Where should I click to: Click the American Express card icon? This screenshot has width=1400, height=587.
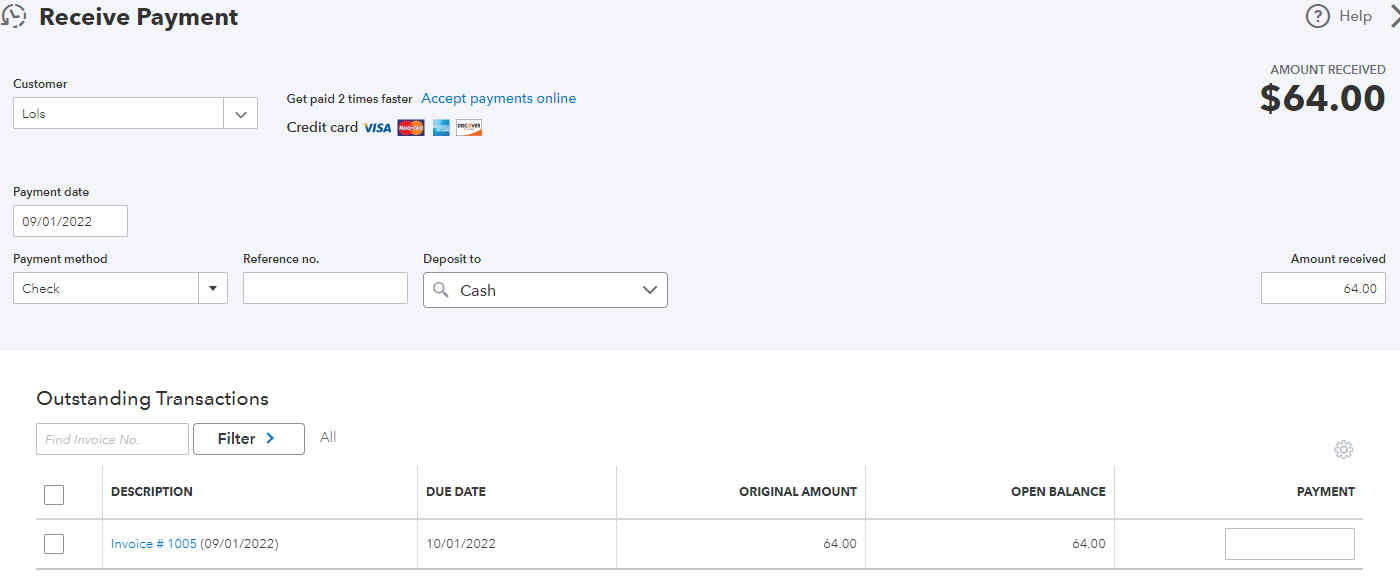[x=441, y=128]
